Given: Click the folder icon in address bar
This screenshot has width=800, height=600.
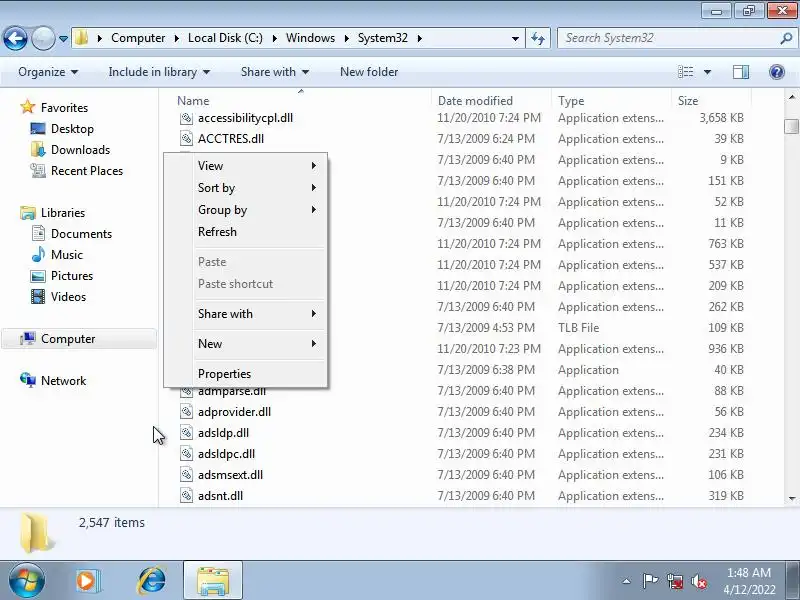Looking at the screenshot, I should [82, 38].
